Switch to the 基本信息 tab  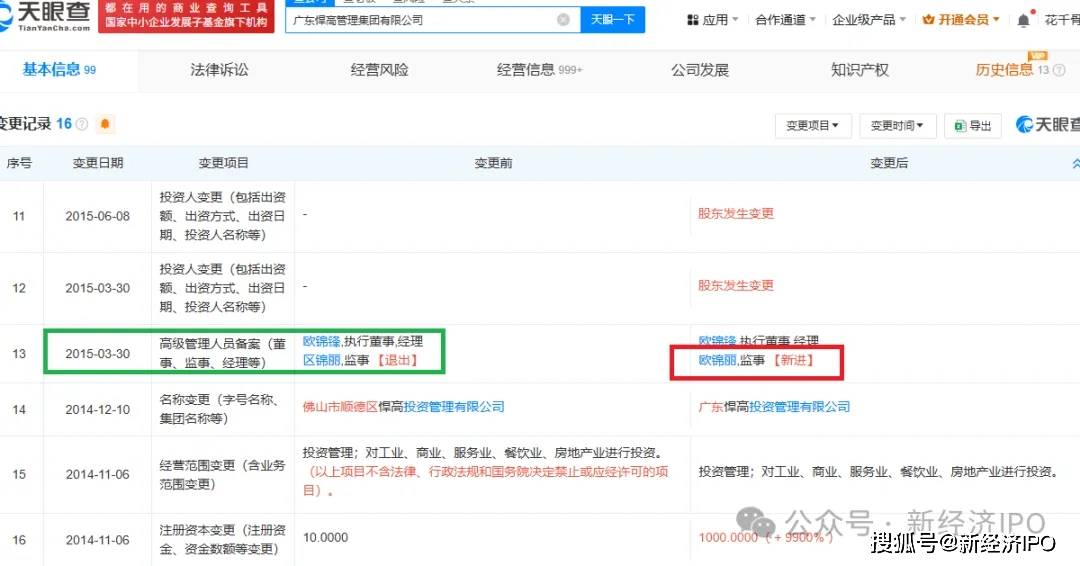(59, 70)
